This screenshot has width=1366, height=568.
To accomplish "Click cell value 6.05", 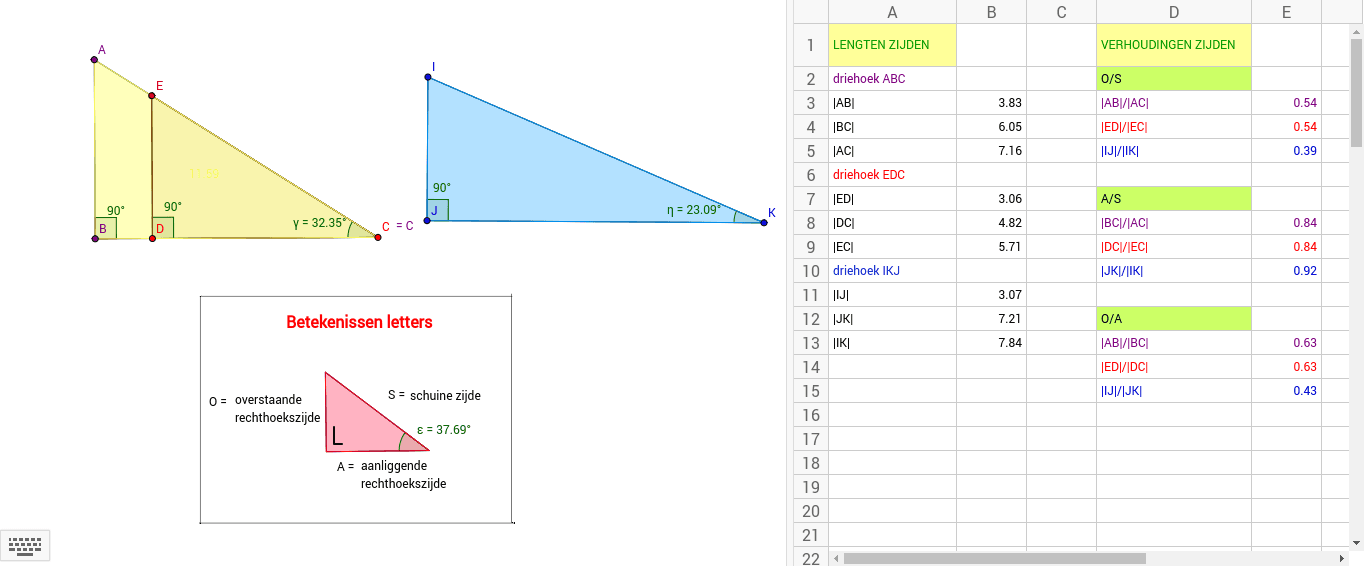I will (x=991, y=127).
